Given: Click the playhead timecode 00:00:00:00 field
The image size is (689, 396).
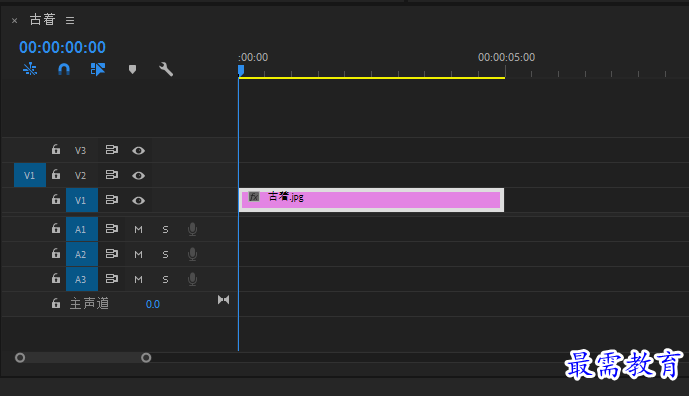Looking at the screenshot, I should point(62,47).
